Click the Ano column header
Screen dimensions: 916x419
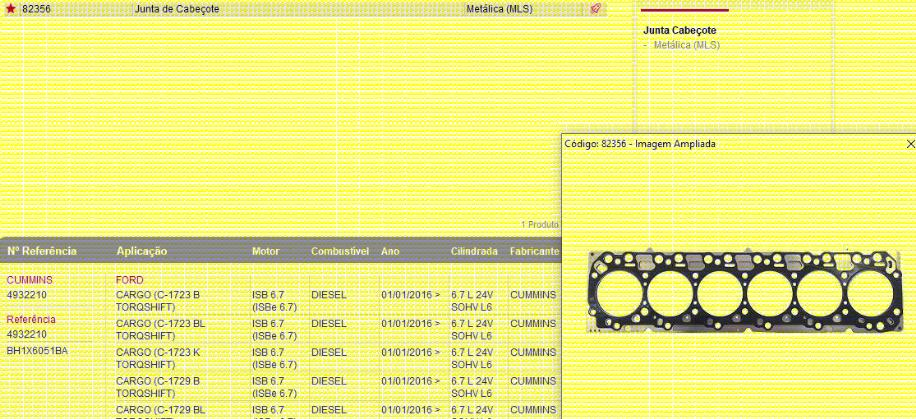pyautogui.click(x=390, y=251)
